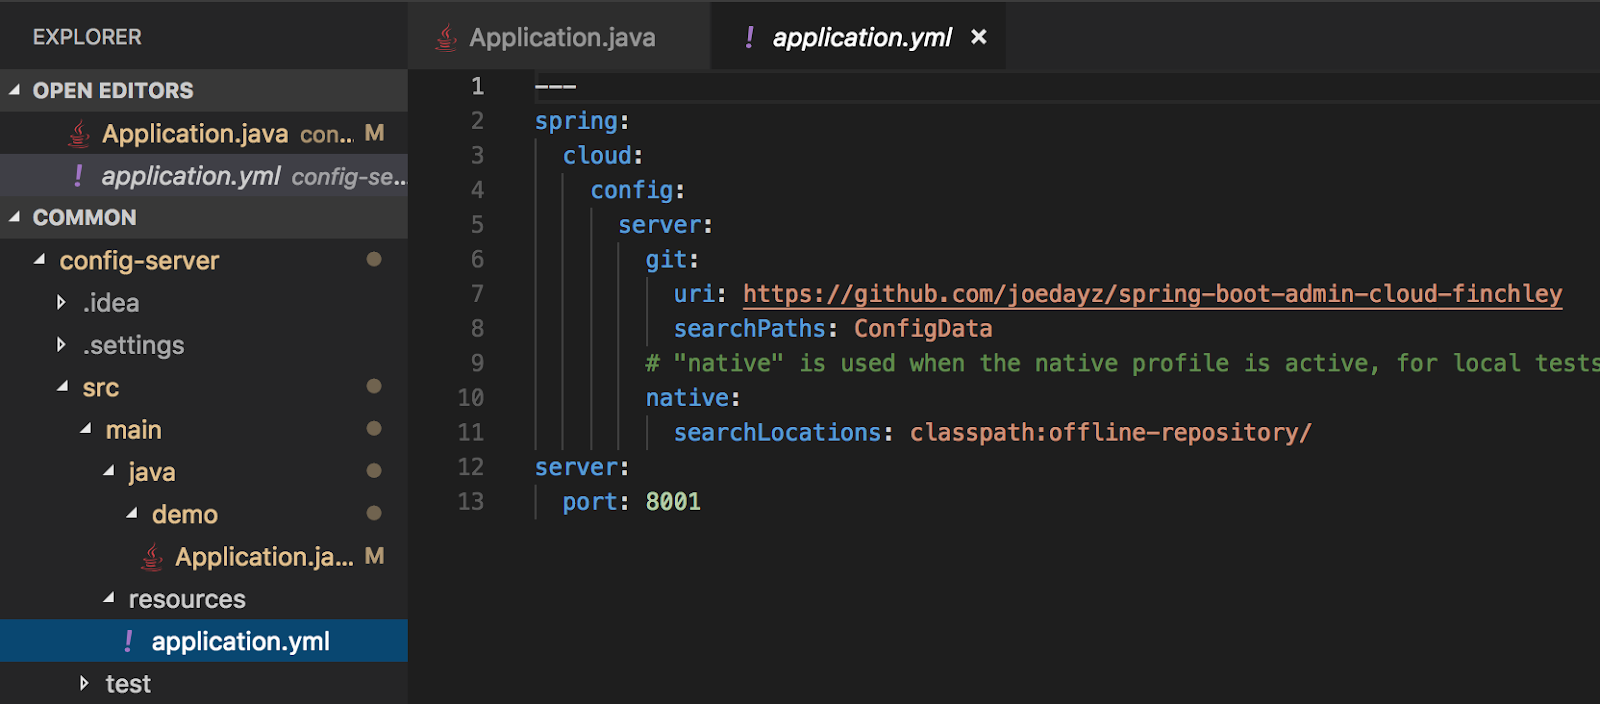Select the application.yml editor tab
The height and width of the screenshot is (704, 1600).
click(x=862, y=38)
